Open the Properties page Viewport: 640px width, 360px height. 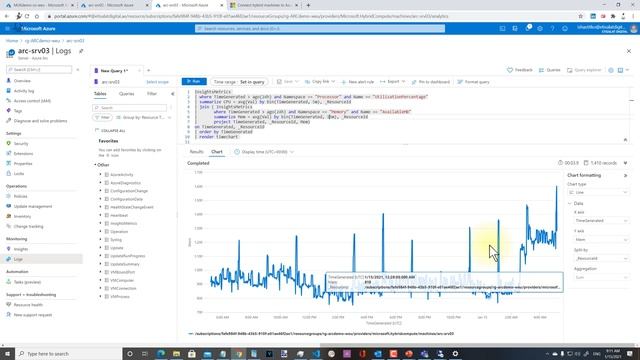pyautogui.click(x=23, y=164)
